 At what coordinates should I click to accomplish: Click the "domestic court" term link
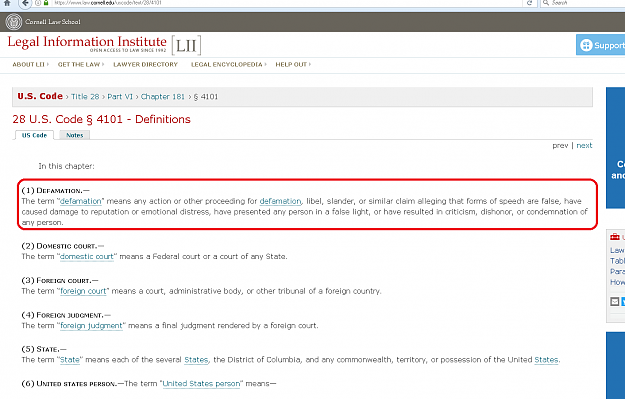86,257
